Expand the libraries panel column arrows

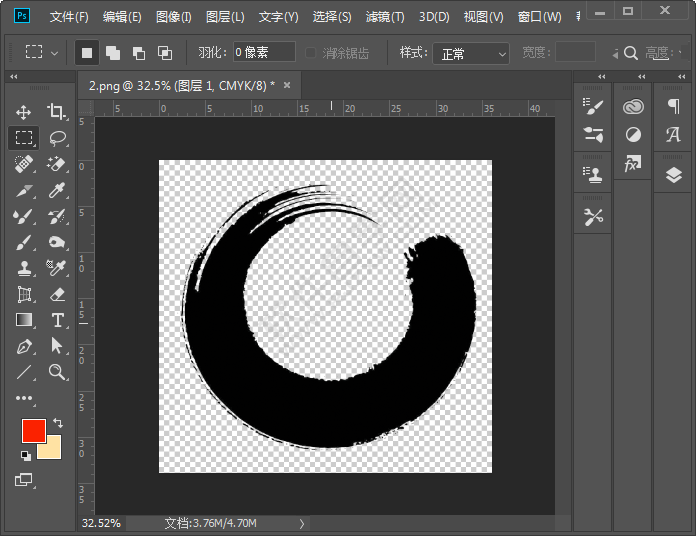[x=642, y=77]
